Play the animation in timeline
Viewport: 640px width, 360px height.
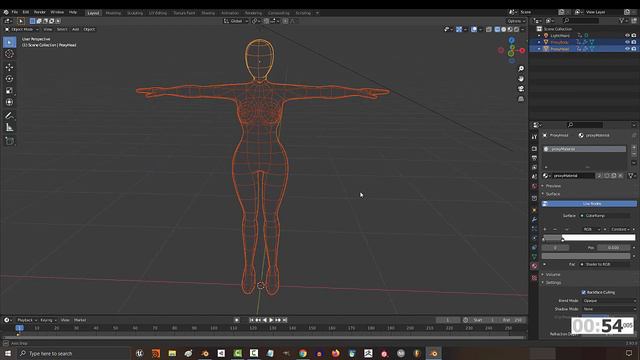coord(271,320)
